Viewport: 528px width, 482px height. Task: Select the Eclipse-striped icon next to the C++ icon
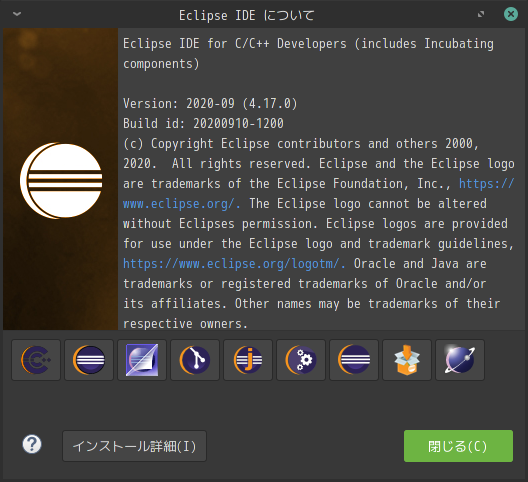[x=89, y=360]
